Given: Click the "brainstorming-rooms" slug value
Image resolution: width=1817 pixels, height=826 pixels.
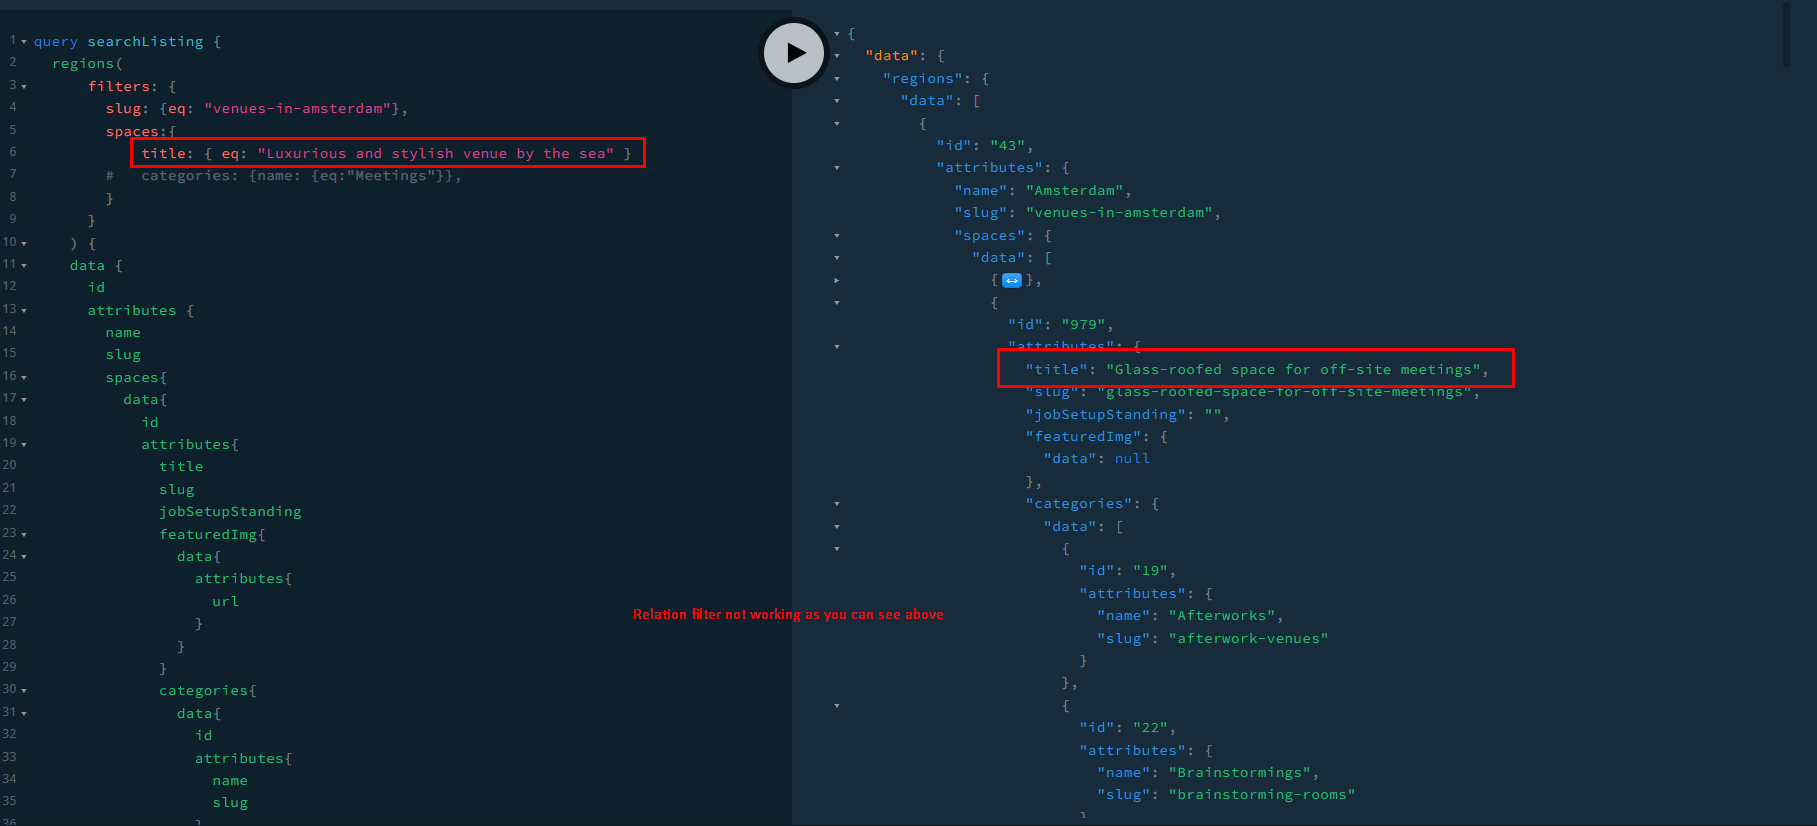Looking at the screenshot, I should point(1262,795).
